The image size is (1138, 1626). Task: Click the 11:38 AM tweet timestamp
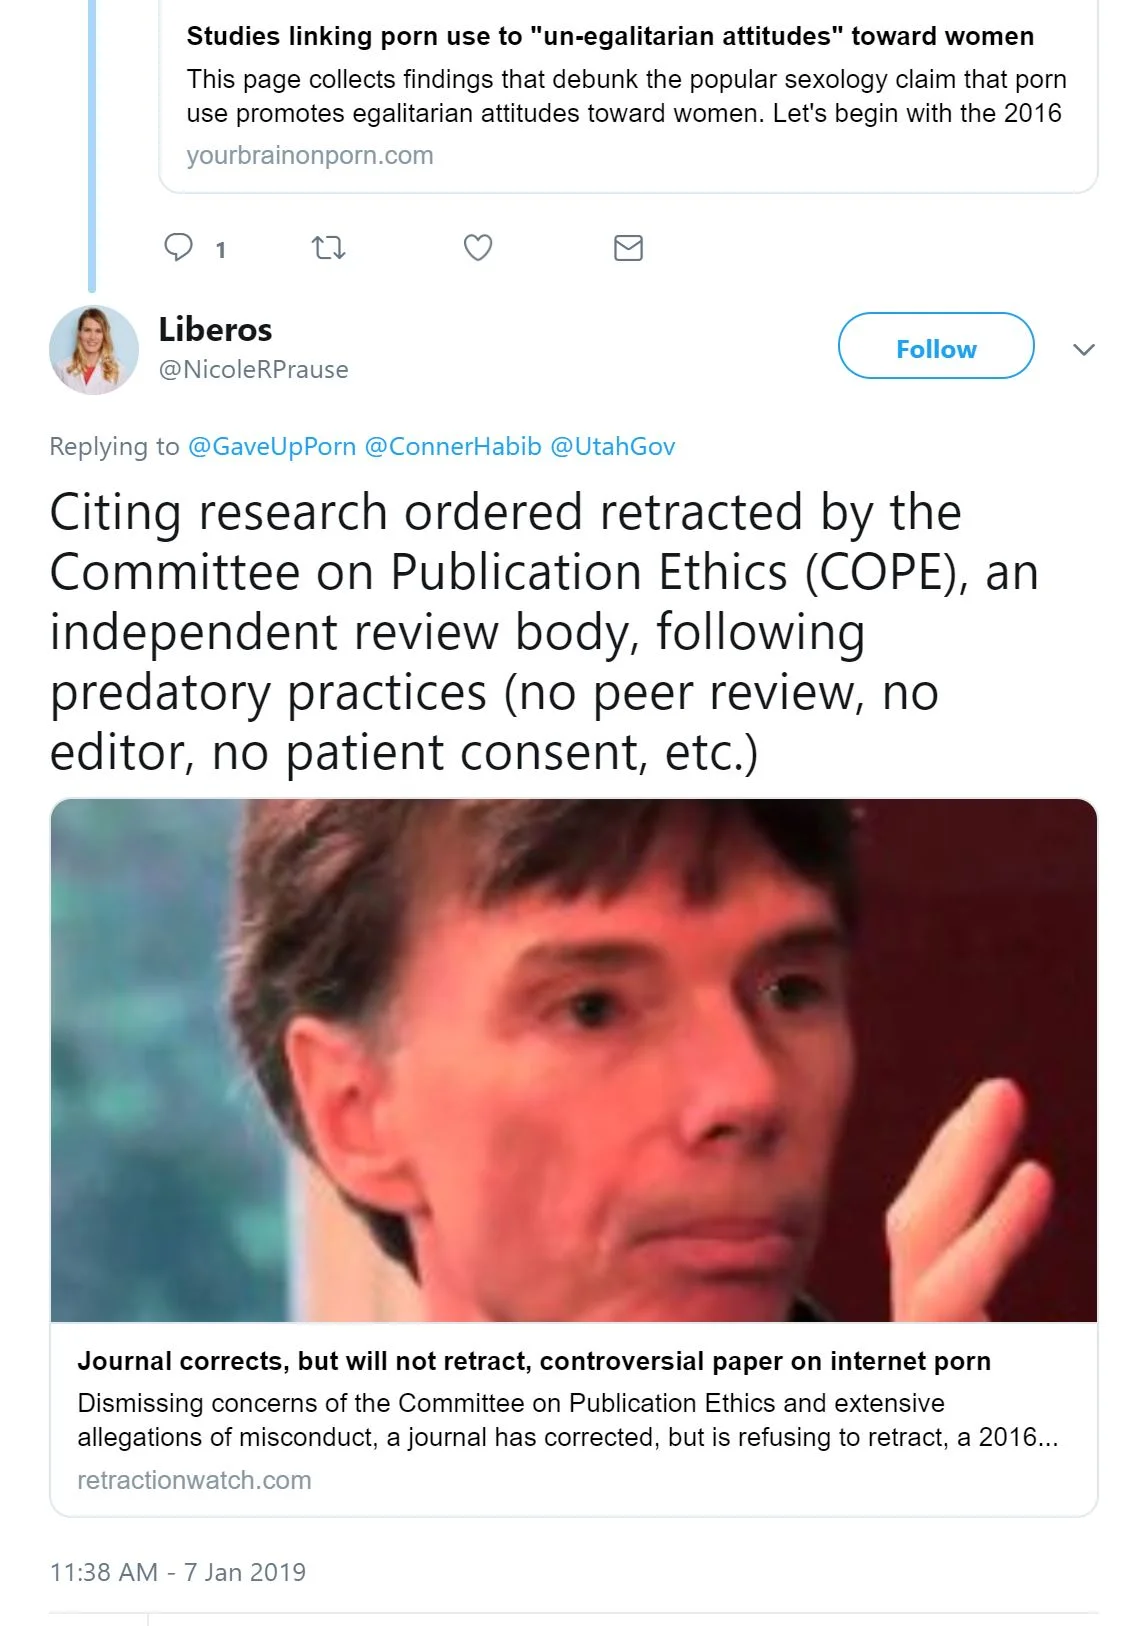178,1572
